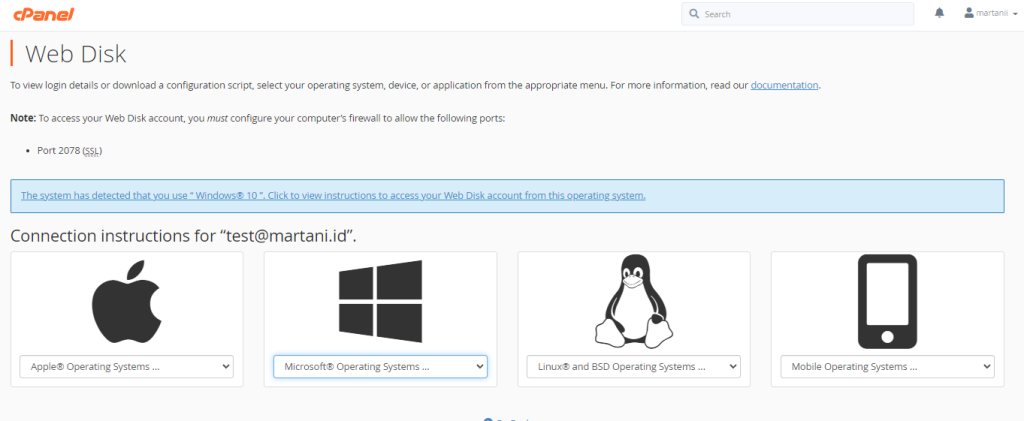Viewport: 1024px width, 421px height.
Task: Open notifications bell icon
Action: (939, 12)
